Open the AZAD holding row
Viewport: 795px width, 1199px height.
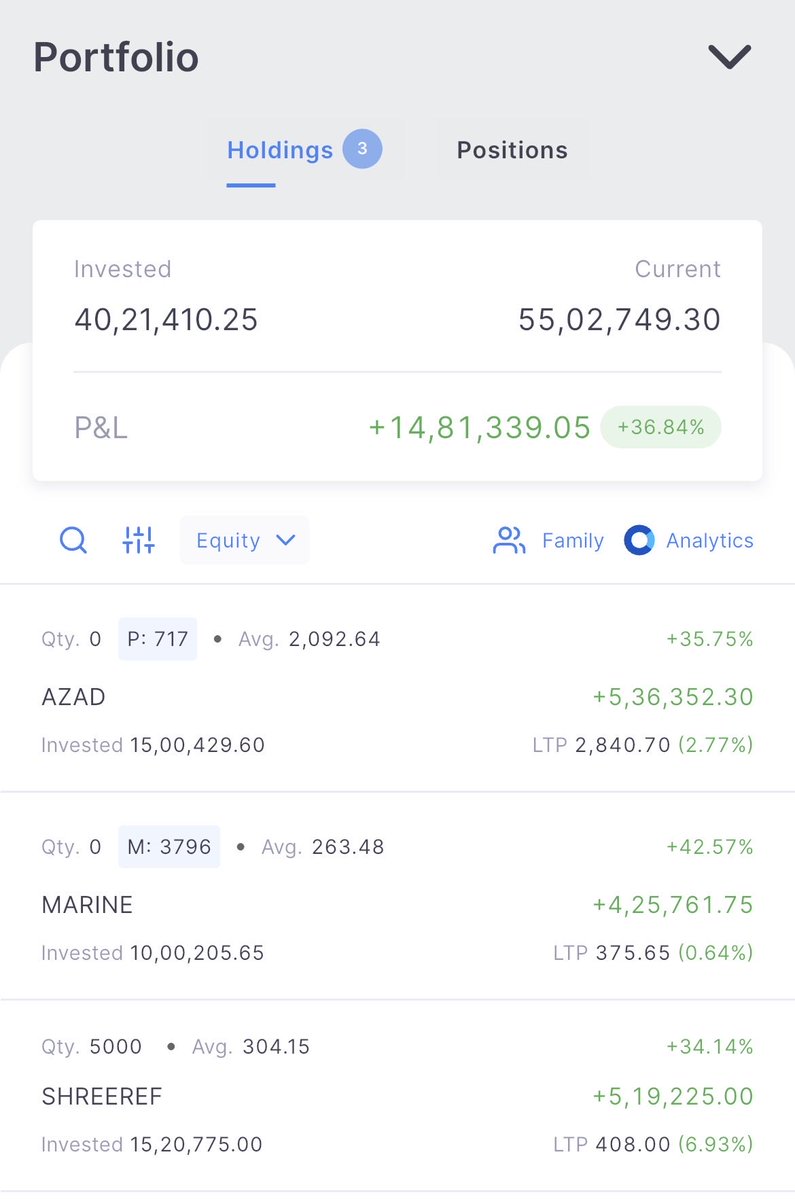pos(398,688)
